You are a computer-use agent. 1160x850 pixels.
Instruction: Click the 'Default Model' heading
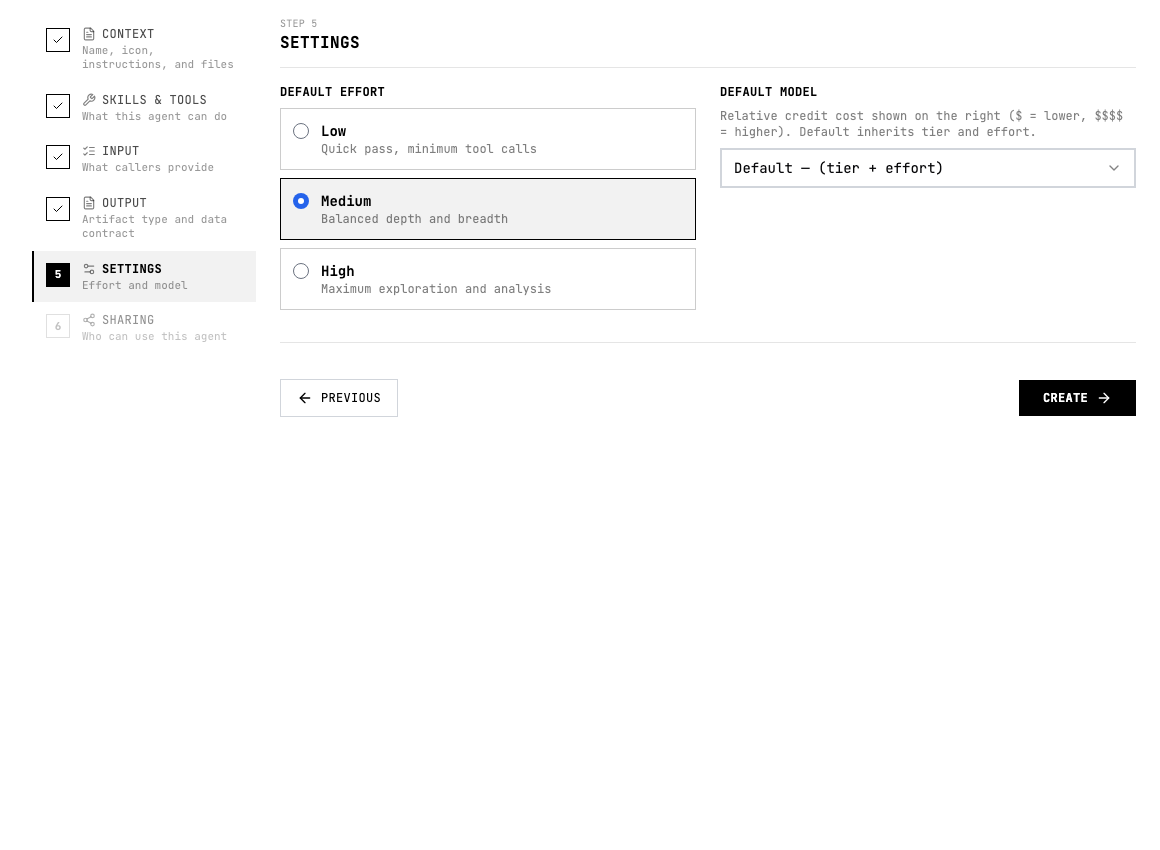tap(769, 92)
